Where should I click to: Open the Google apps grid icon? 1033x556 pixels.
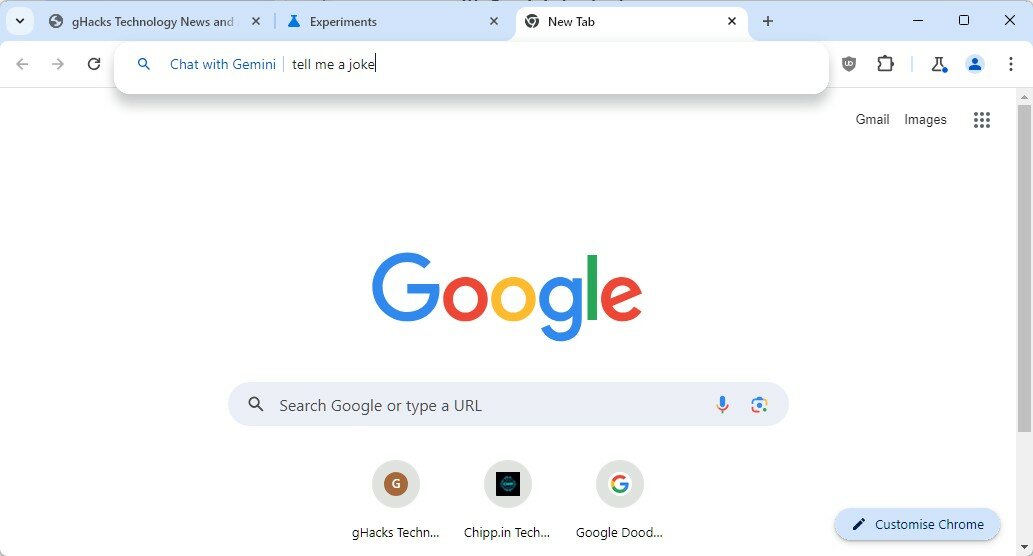(x=982, y=119)
